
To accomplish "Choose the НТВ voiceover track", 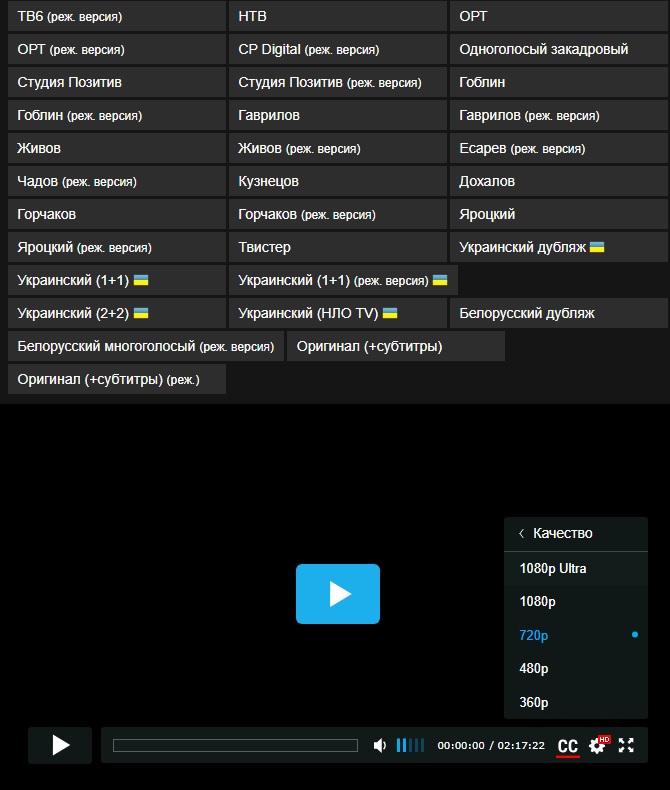I will click(338, 16).
